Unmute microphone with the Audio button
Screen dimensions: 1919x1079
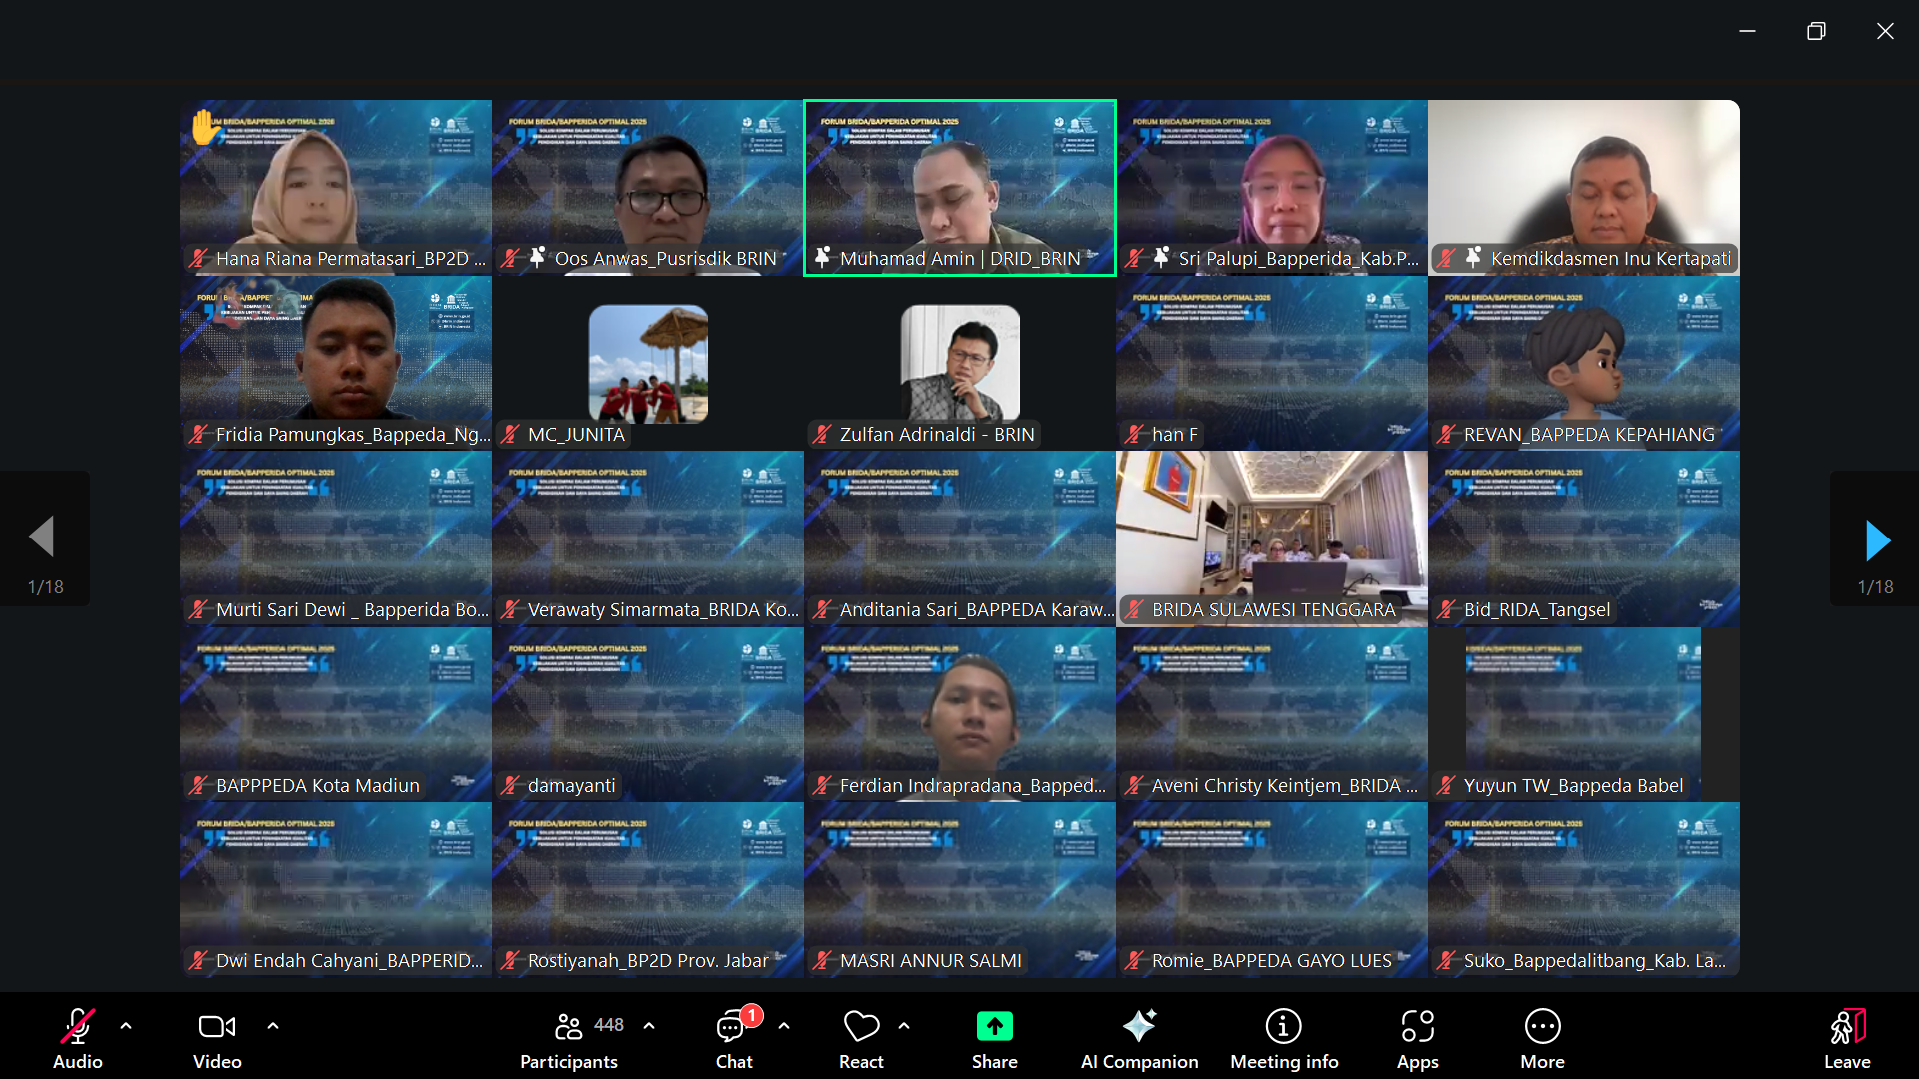(78, 1038)
